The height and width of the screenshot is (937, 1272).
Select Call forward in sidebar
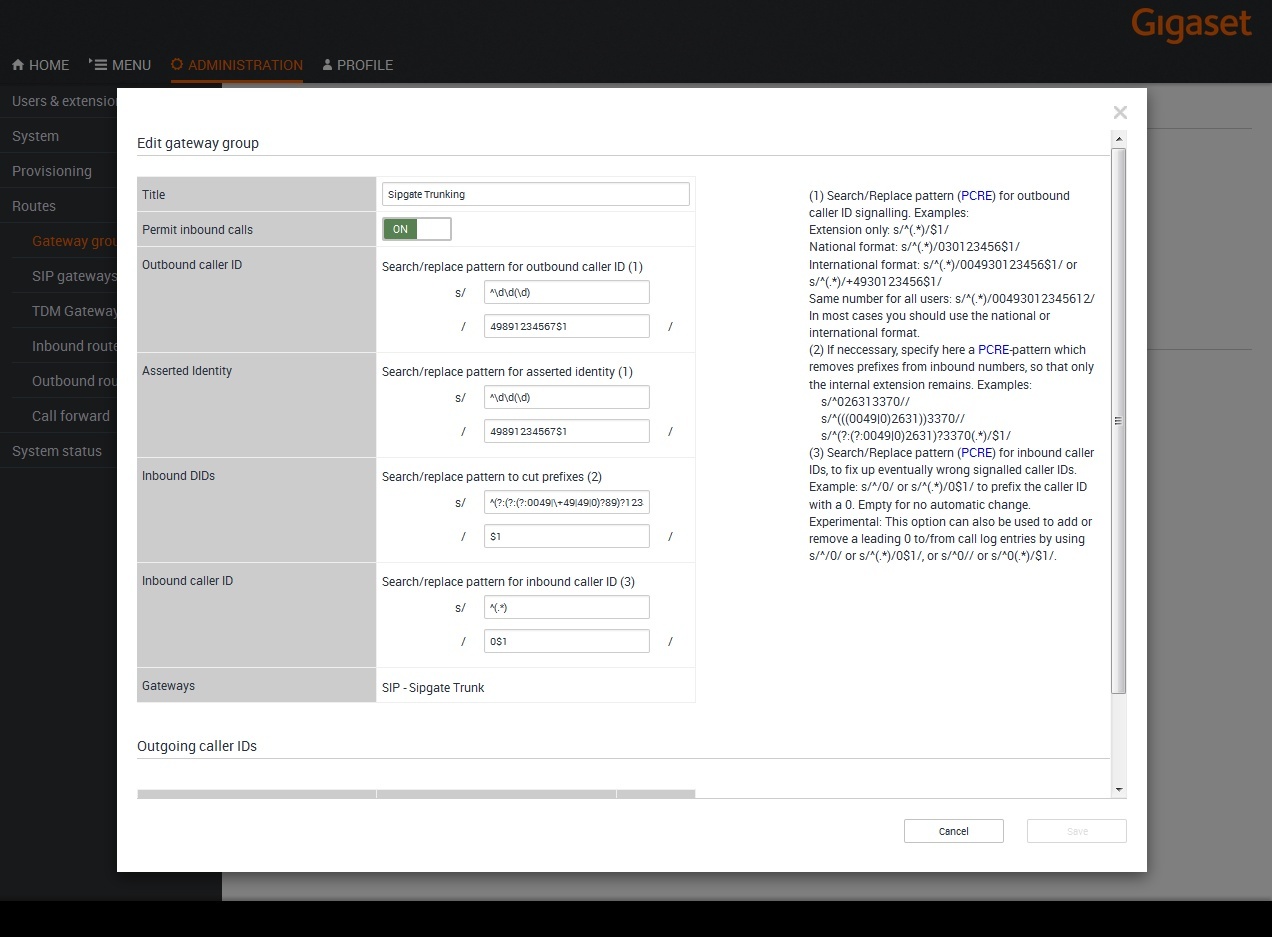[x=71, y=416]
